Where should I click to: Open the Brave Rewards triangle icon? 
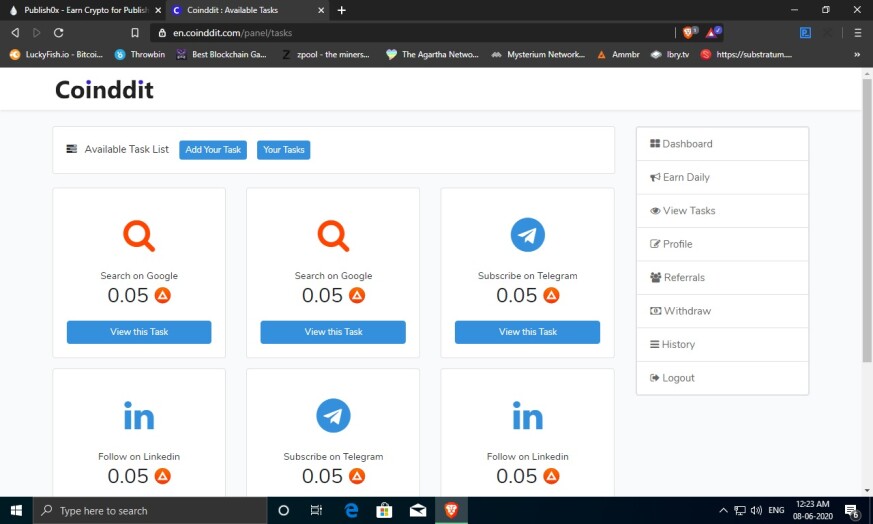point(713,33)
